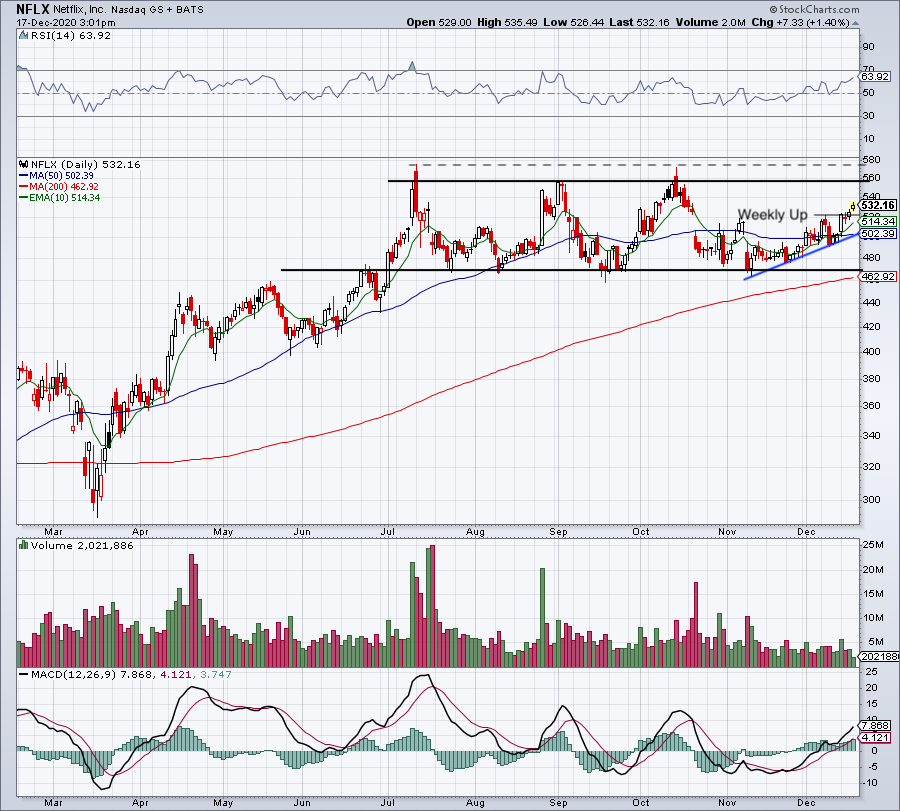The image size is (900, 811).
Task: Click the 'Chg +7.33 (+1.40%)' header value
Action: (x=800, y=22)
